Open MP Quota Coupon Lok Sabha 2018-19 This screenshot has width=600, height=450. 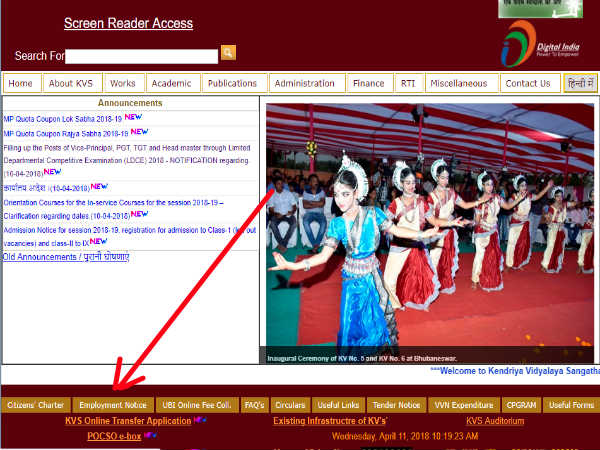[62, 119]
